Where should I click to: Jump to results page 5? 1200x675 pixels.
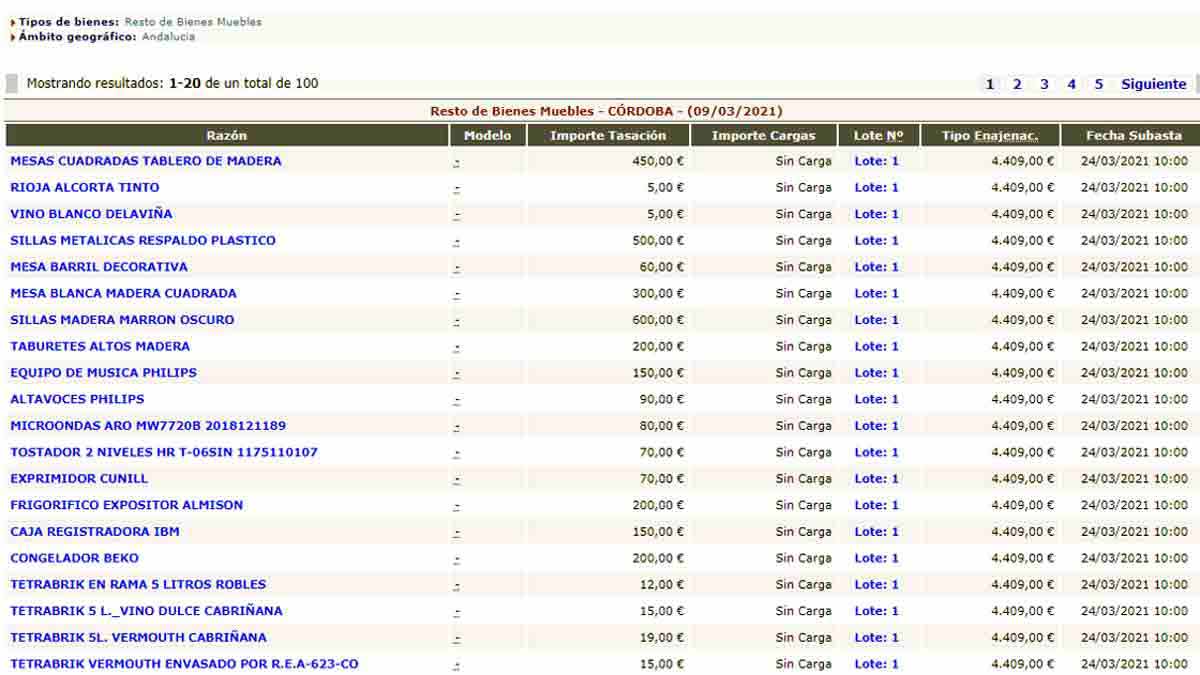point(1098,84)
